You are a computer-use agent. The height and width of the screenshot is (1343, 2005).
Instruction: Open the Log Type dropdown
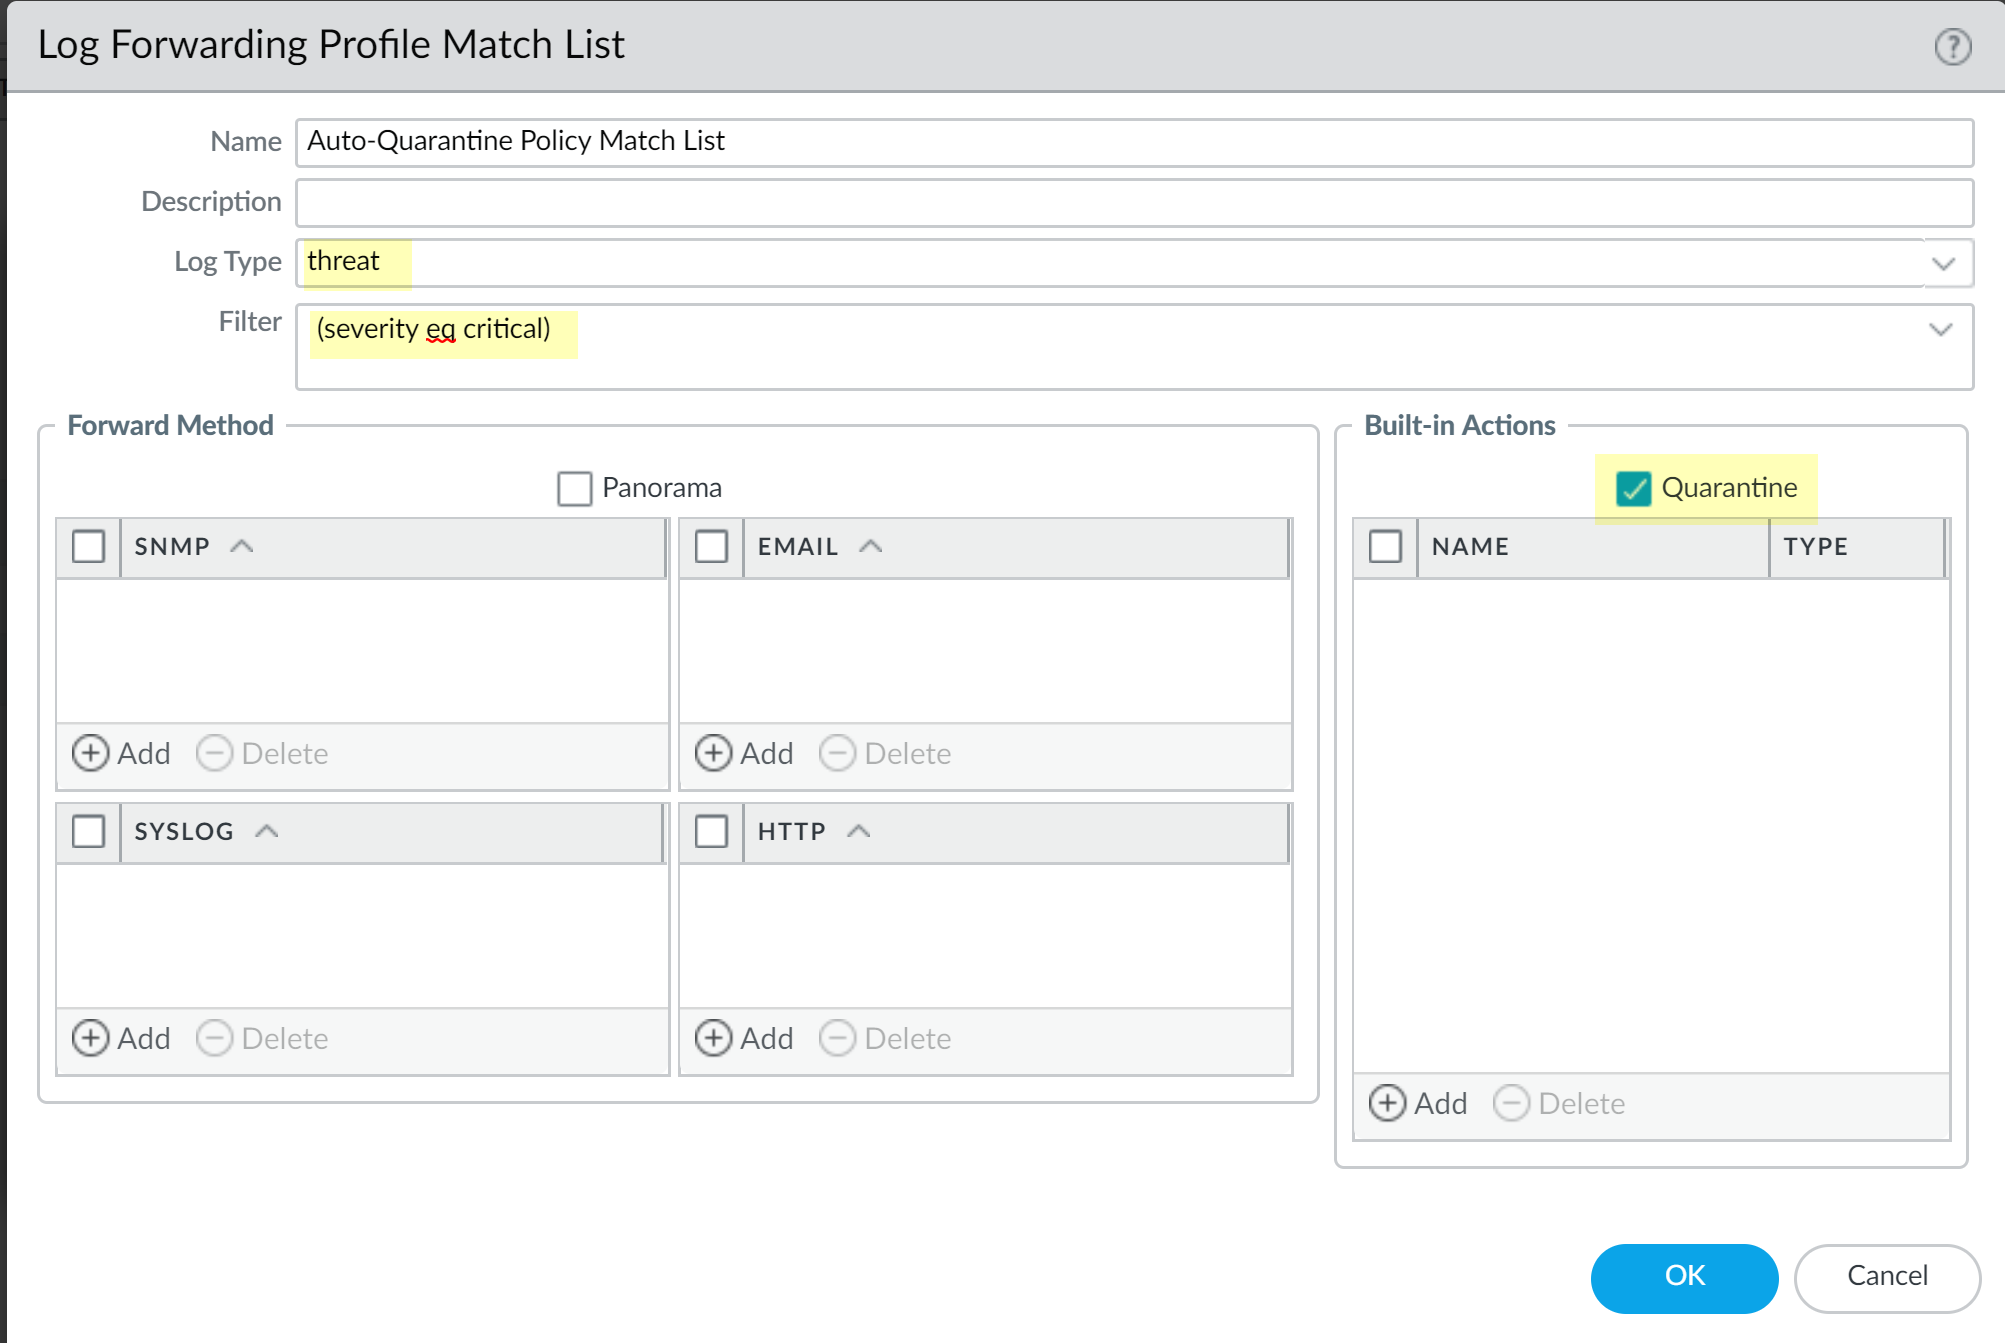(1943, 263)
